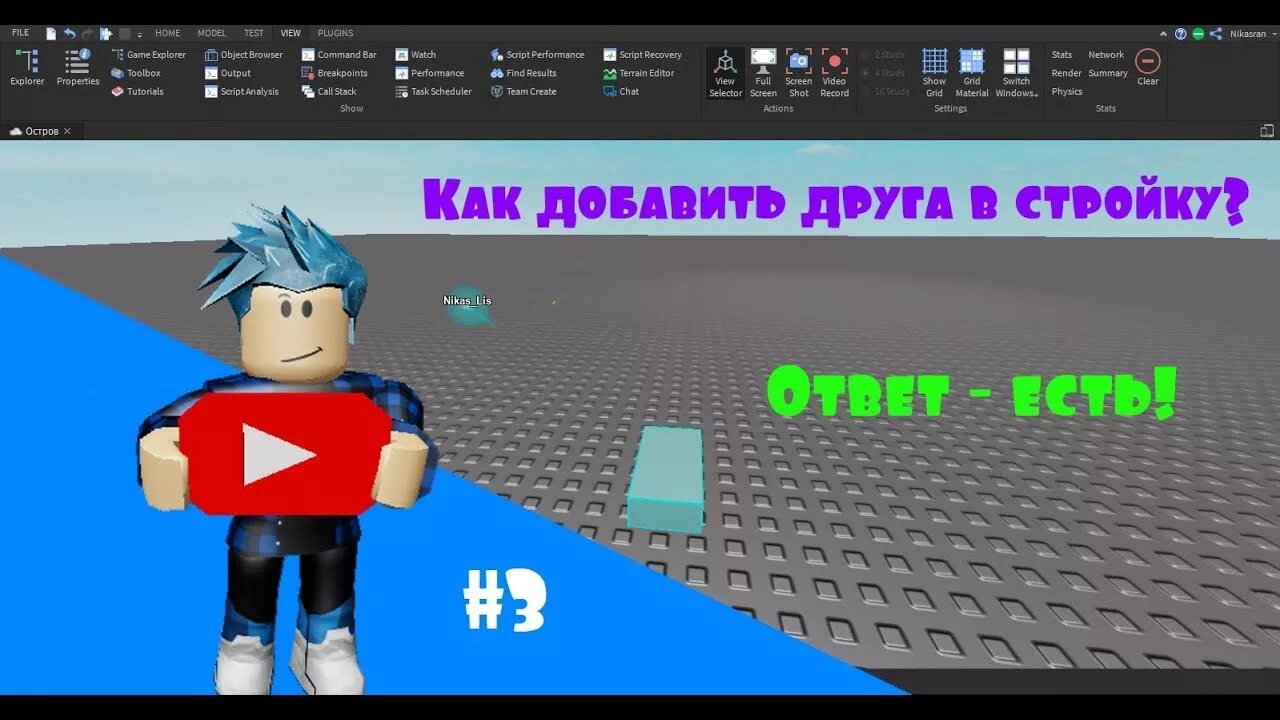Select the cyan block part in viewport
This screenshot has height=720, width=1280.
tap(666, 479)
